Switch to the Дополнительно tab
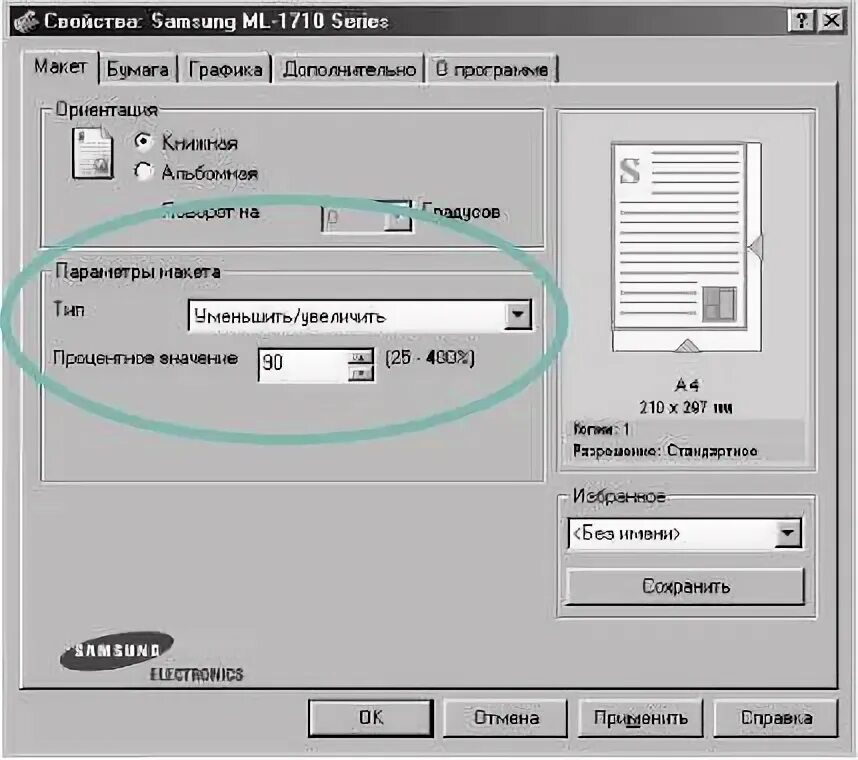 [x=349, y=69]
